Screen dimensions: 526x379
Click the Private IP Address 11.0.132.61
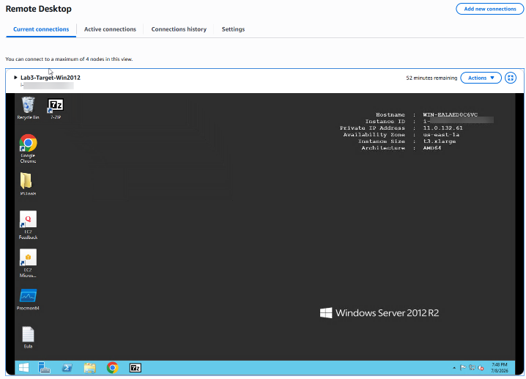(442, 128)
